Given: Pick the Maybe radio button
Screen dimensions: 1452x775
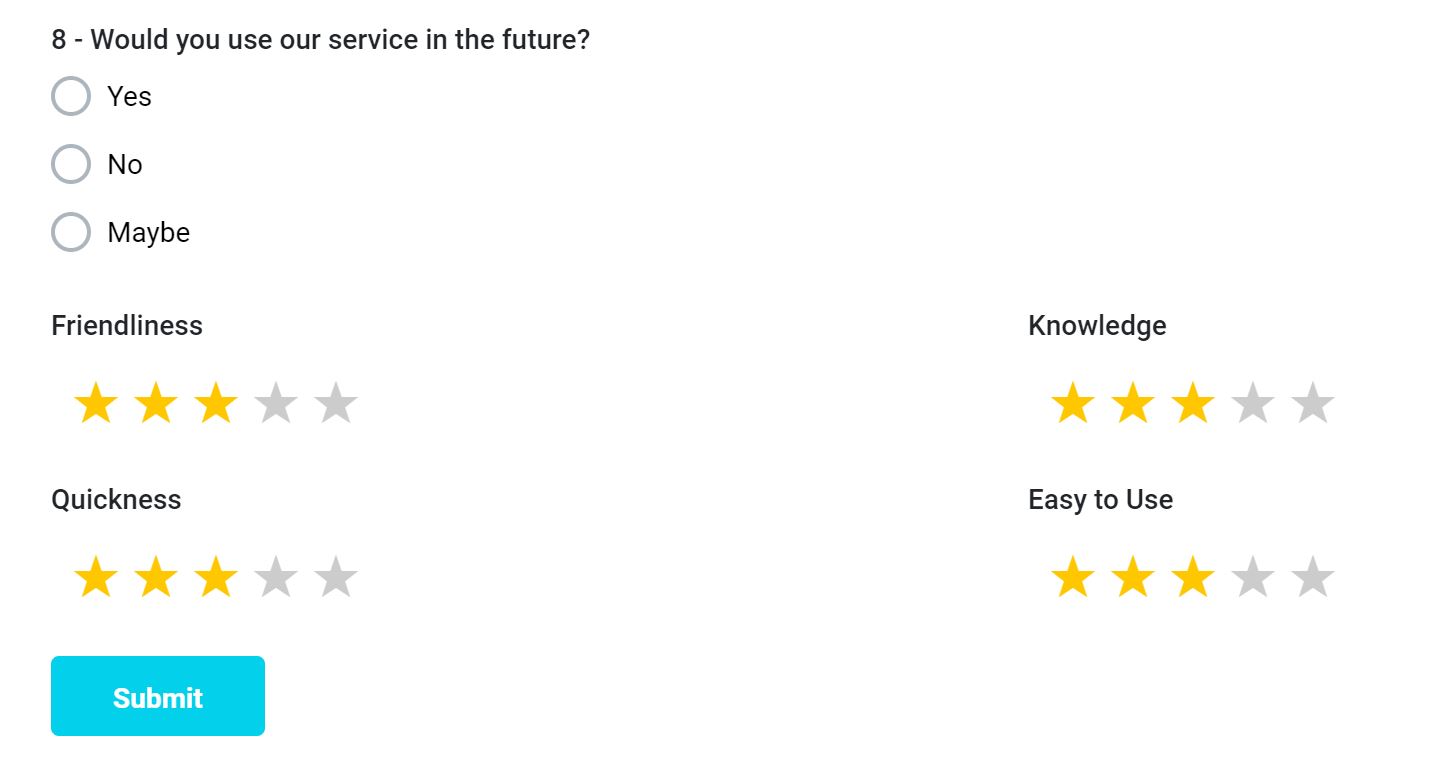Looking at the screenshot, I should coord(71,233).
